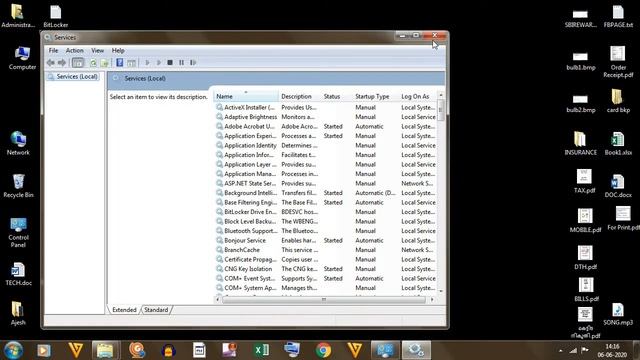Select the DOC.docx desktop file
Image resolution: width=640 pixels, height=360 pixels.
click(618, 186)
